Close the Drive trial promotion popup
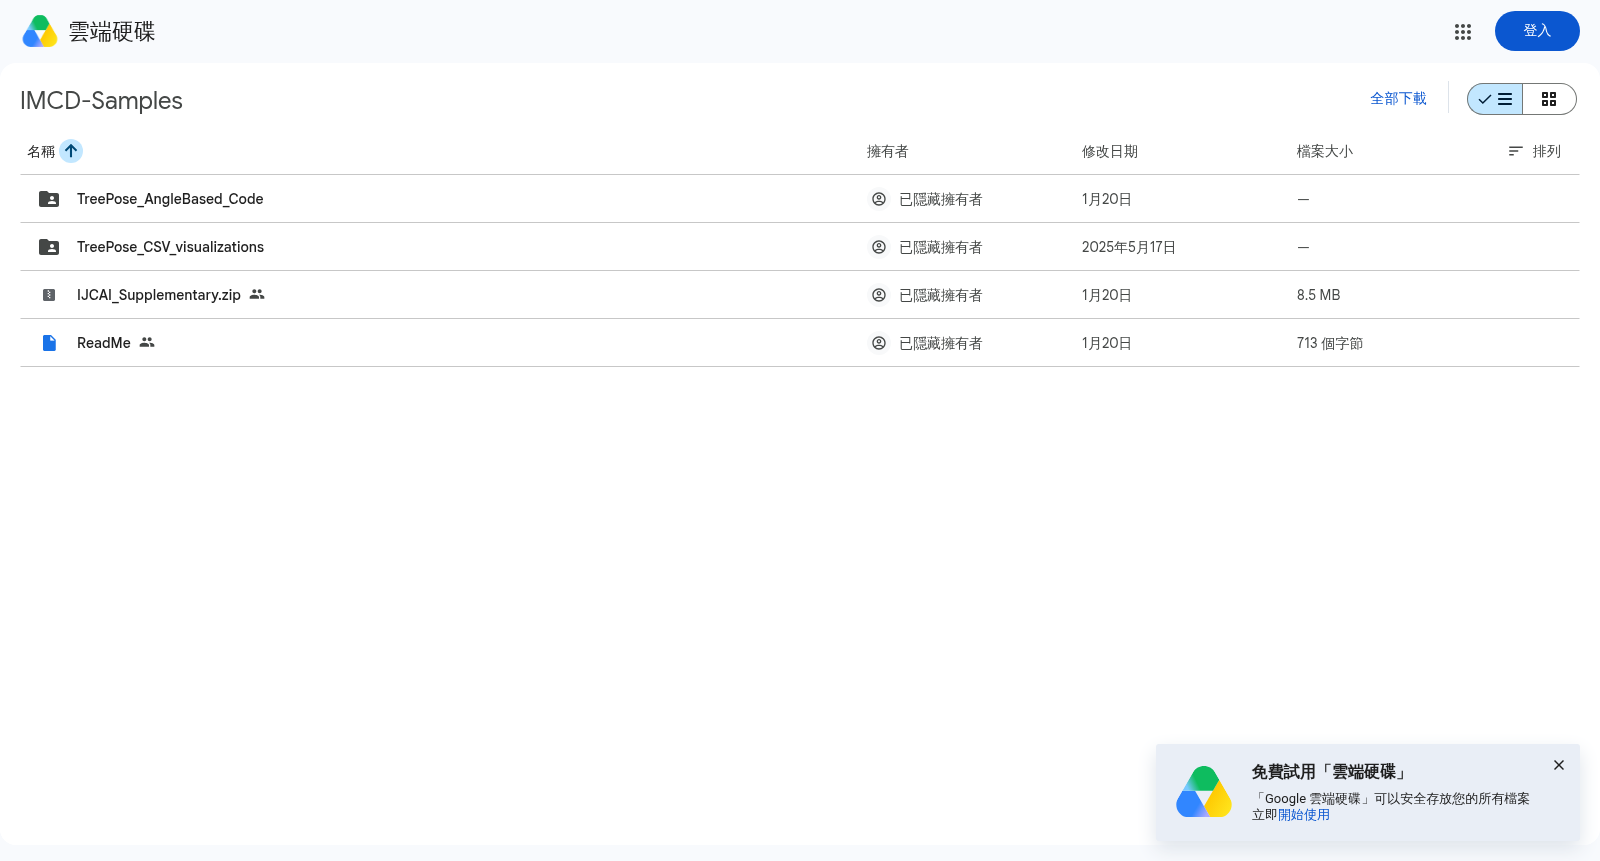Viewport: 1600px width, 861px height. [x=1559, y=765]
